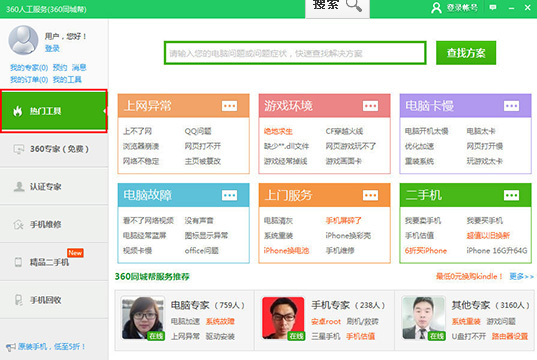Open the 预约 link
The height and width of the screenshot is (360, 537).
click(x=60, y=67)
